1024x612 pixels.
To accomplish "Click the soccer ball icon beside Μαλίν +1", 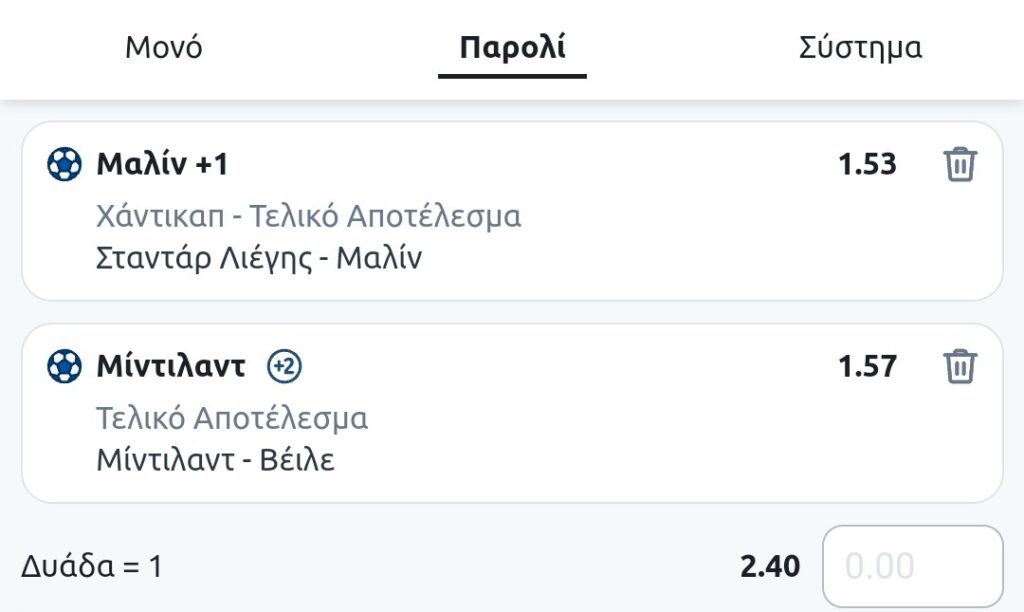I will [65, 164].
